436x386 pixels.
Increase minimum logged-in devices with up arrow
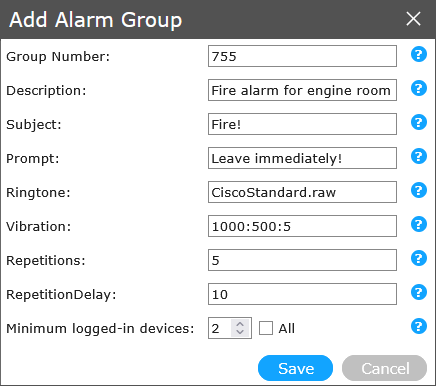pos(240,324)
